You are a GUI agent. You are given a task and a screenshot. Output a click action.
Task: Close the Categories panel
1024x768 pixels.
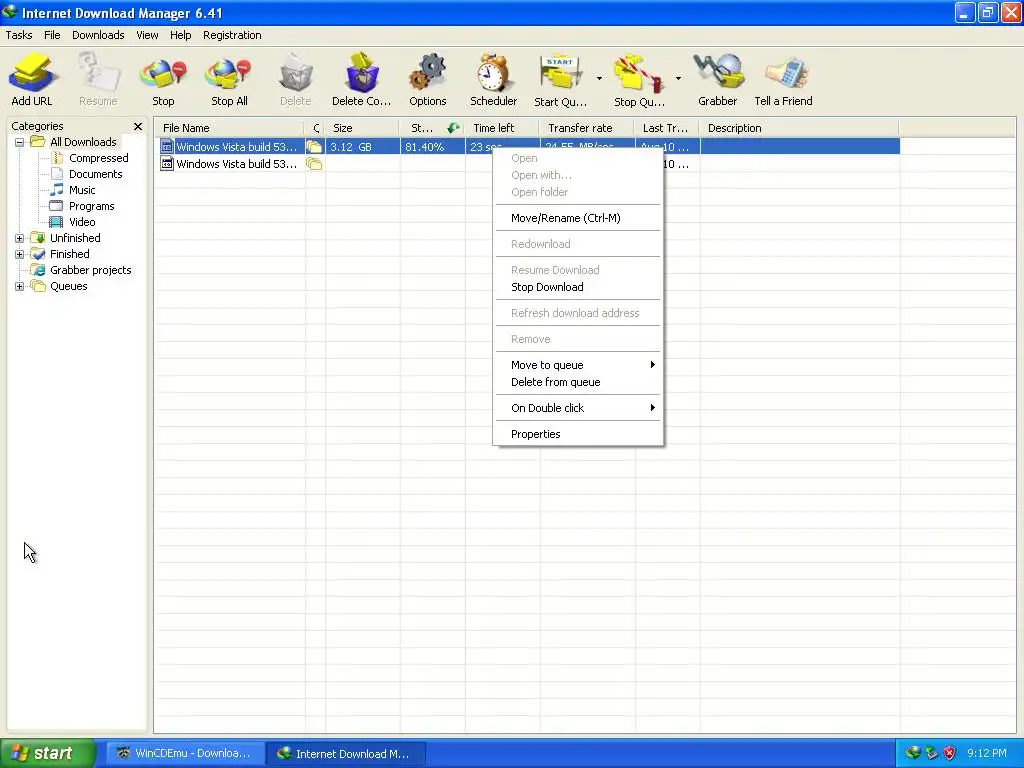pos(138,127)
